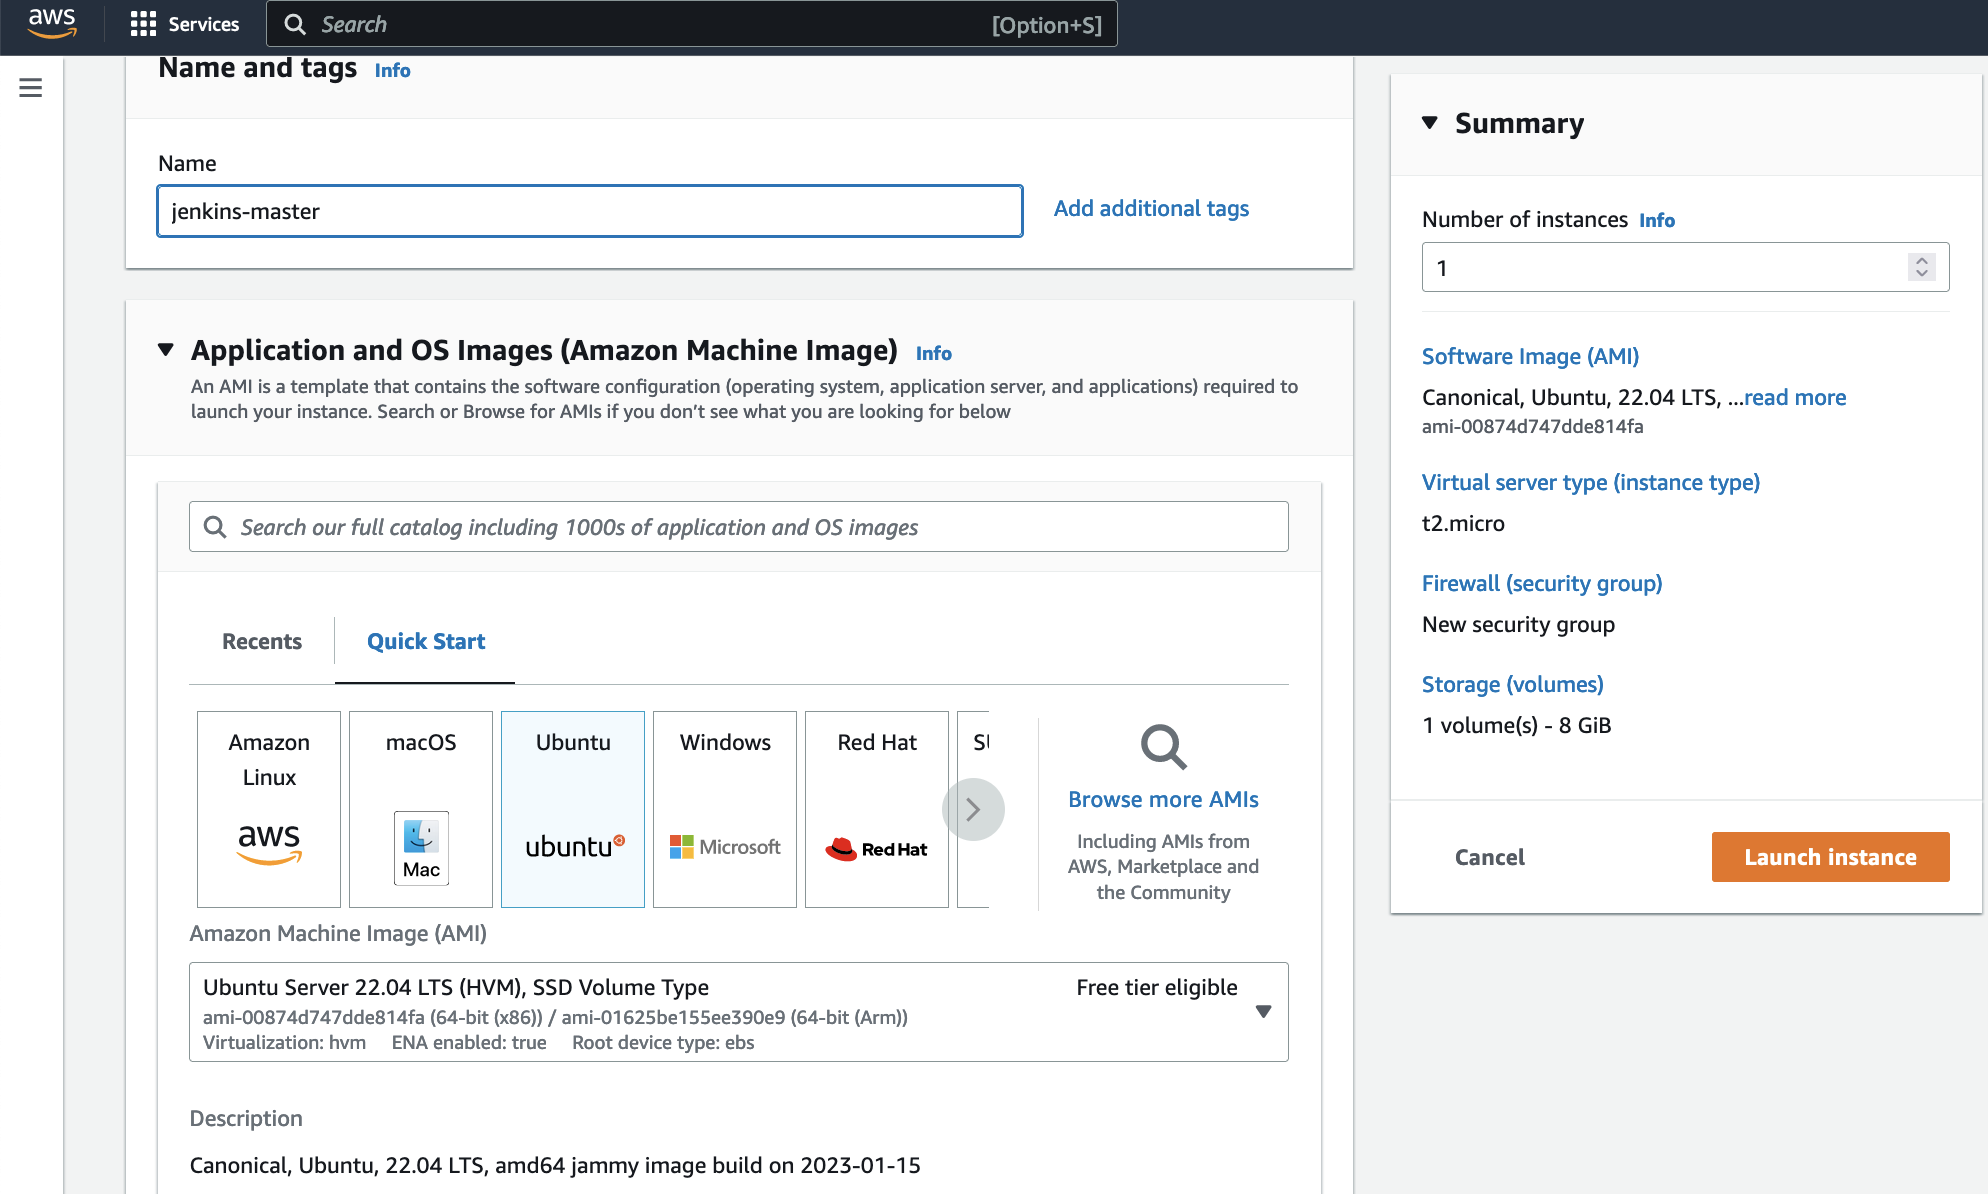Stay on the Quick Start tab

(x=424, y=641)
